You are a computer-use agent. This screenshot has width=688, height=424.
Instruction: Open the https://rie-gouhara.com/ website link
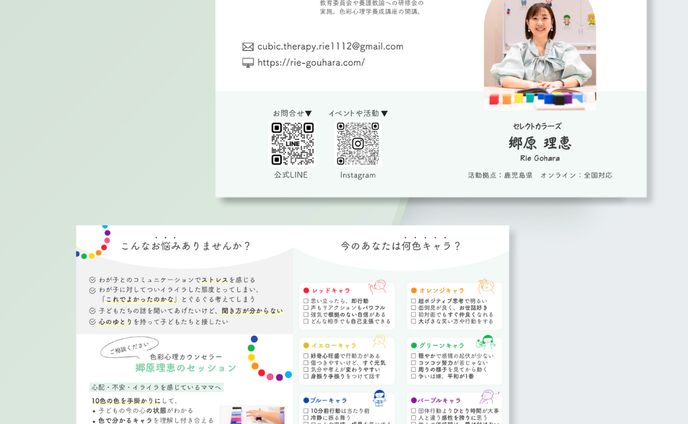pyautogui.click(x=311, y=62)
